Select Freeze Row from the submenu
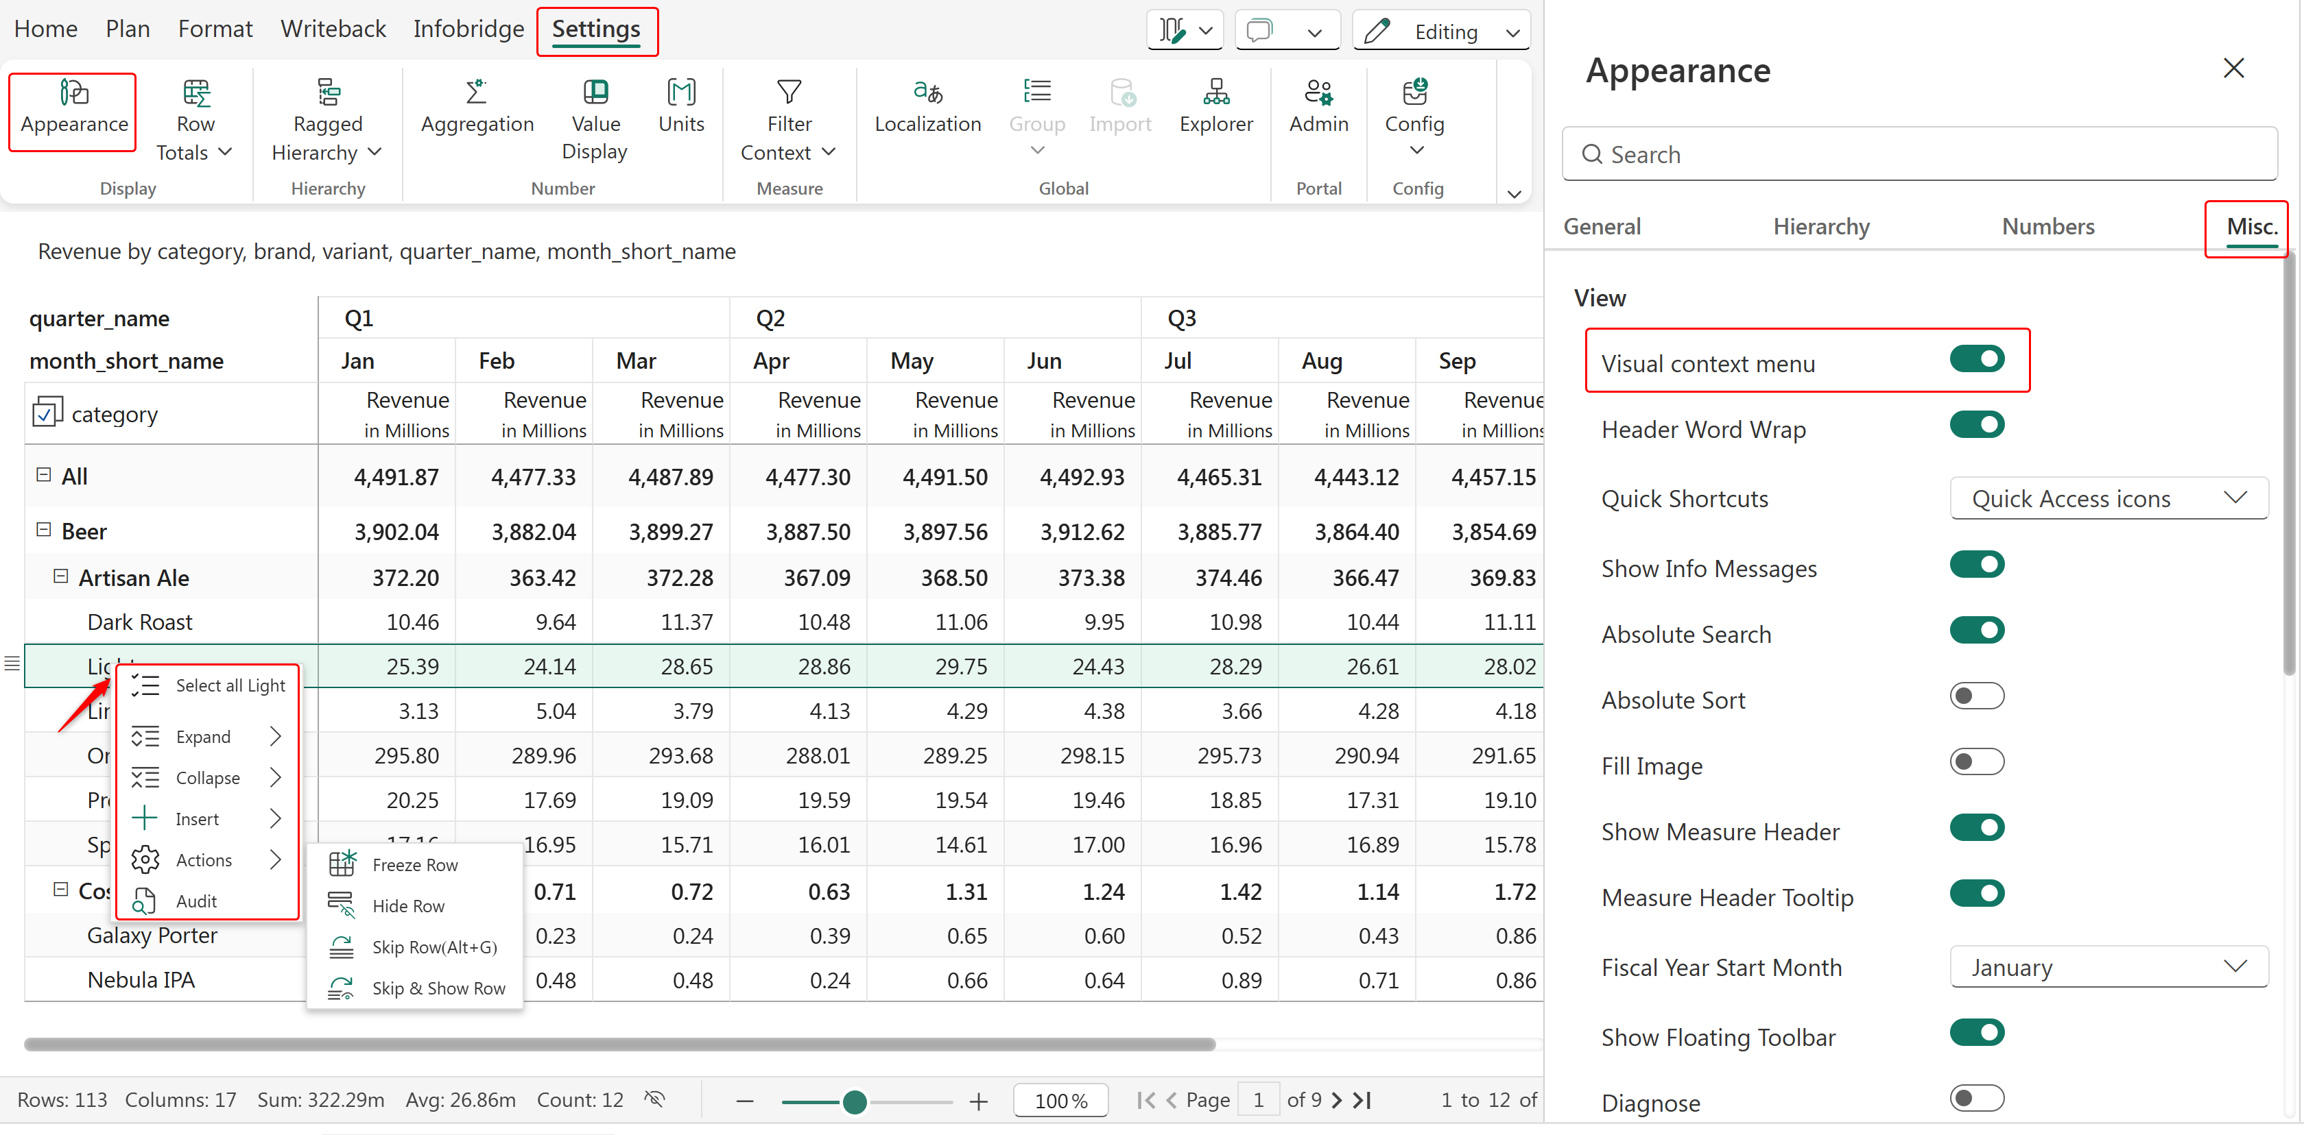 pyautogui.click(x=414, y=864)
